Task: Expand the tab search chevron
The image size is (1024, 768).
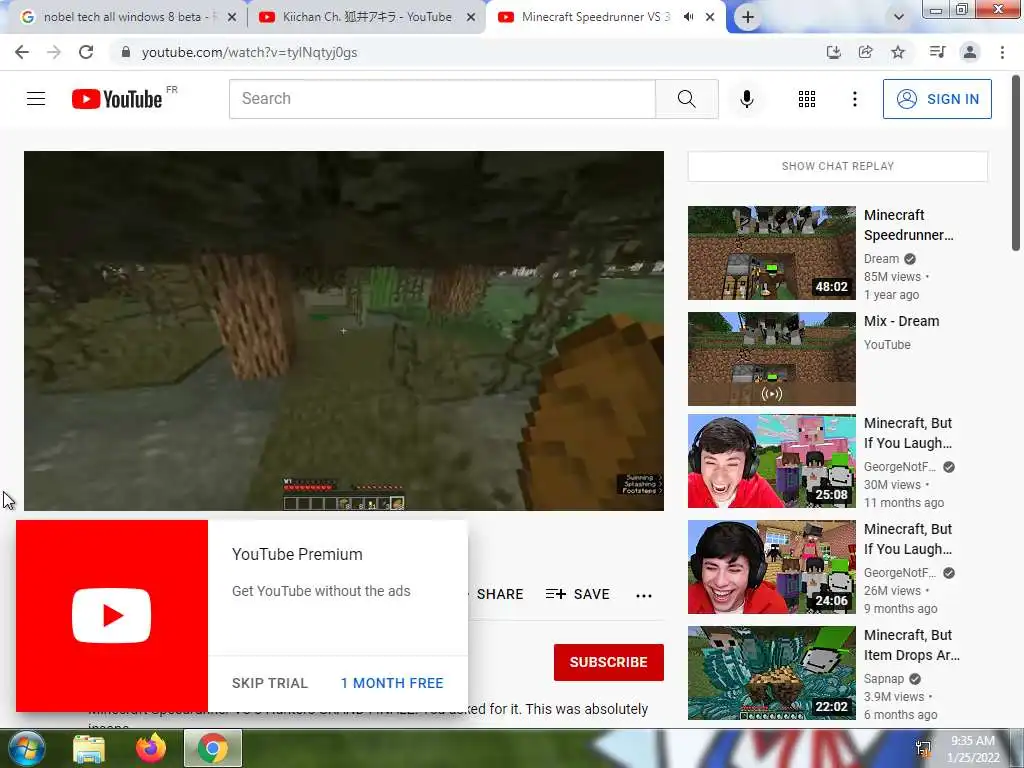Action: (899, 17)
